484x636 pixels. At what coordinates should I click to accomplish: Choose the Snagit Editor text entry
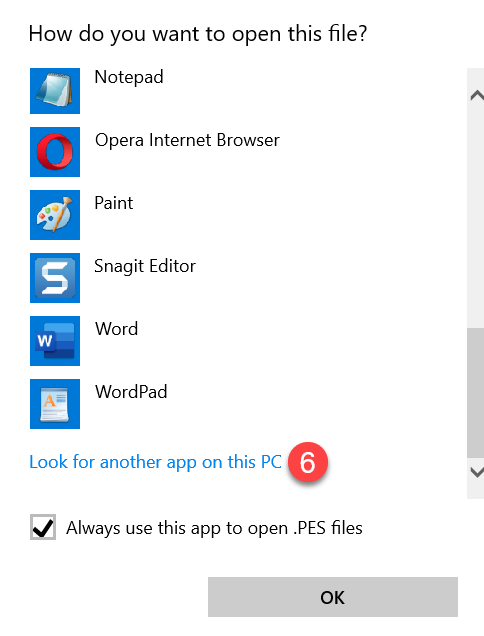[x=145, y=266]
